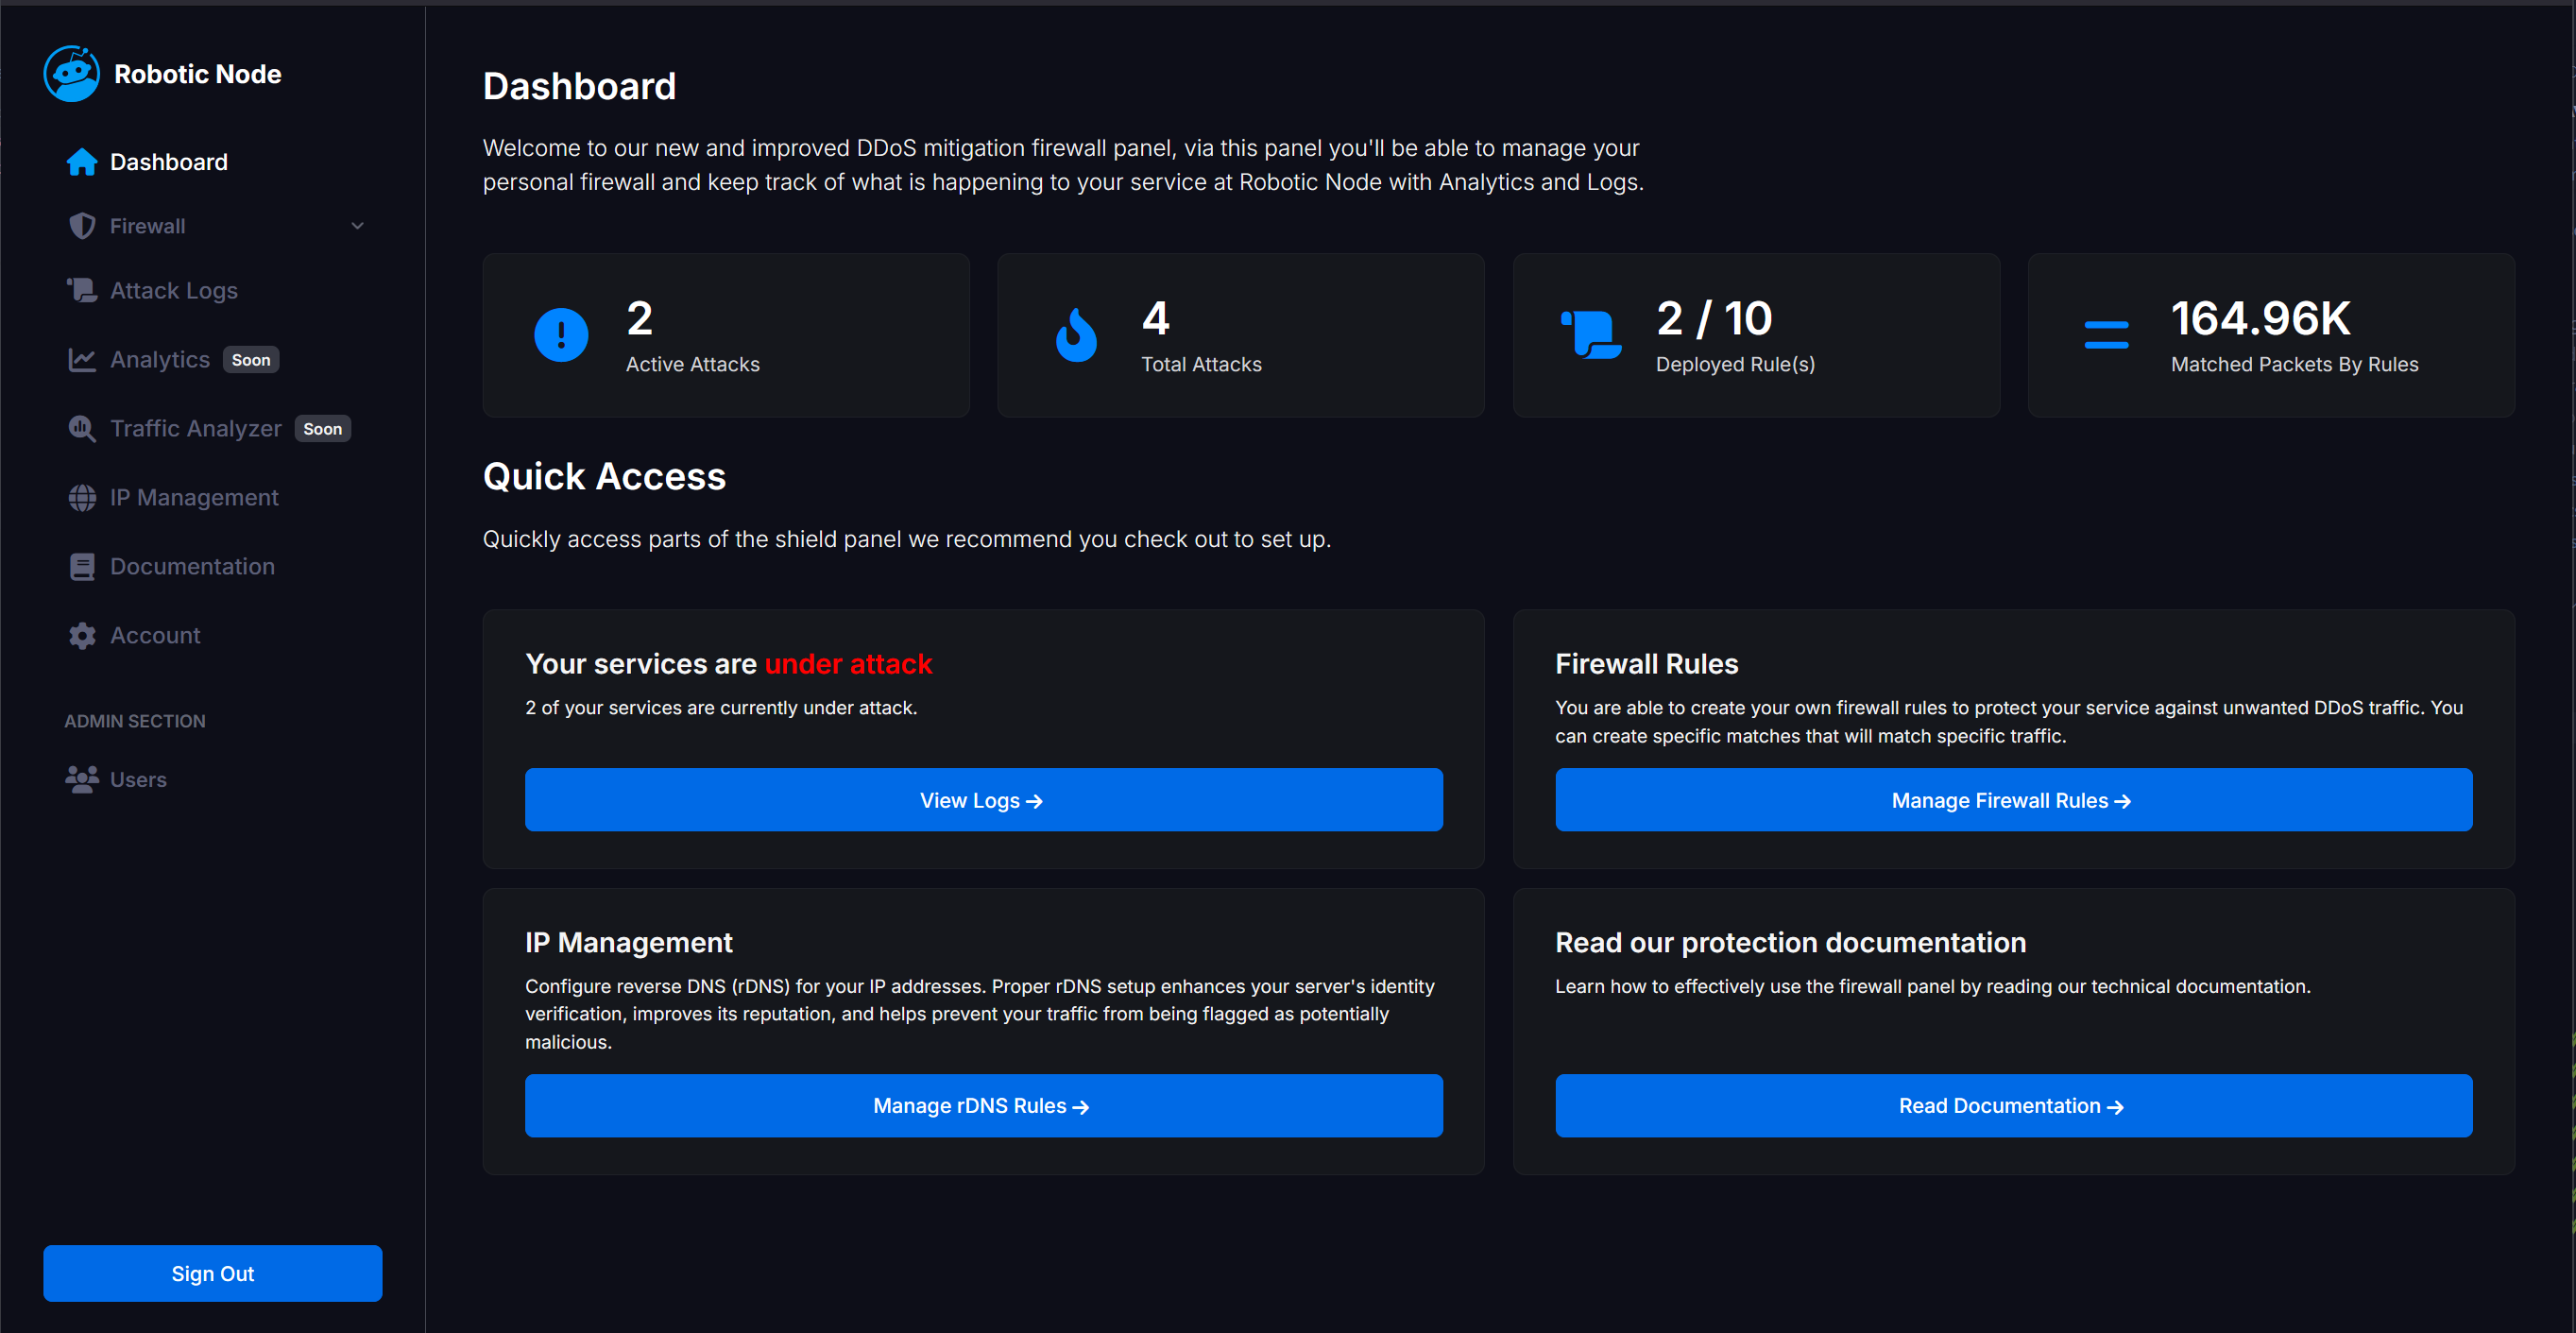The width and height of the screenshot is (2576, 1333).
Task: Click the ADMIN SECTION heading
Action: tap(135, 721)
